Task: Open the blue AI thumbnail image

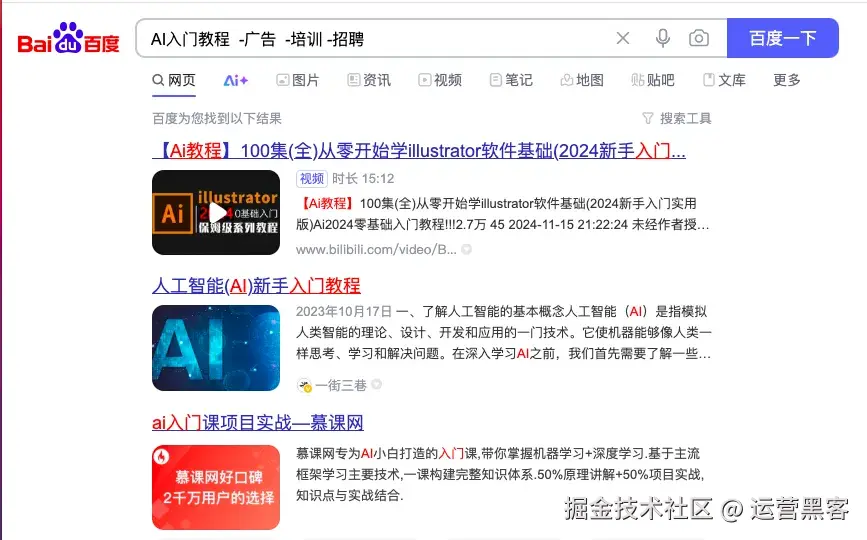Action: click(x=216, y=348)
